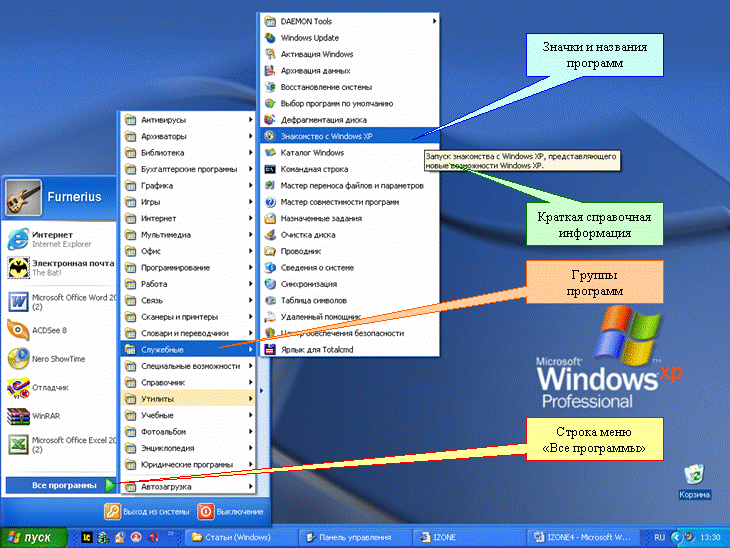The height and width of the screenshot is (548, 730).
Task: Select the Синхронизация entry
Action: point(350,284)
